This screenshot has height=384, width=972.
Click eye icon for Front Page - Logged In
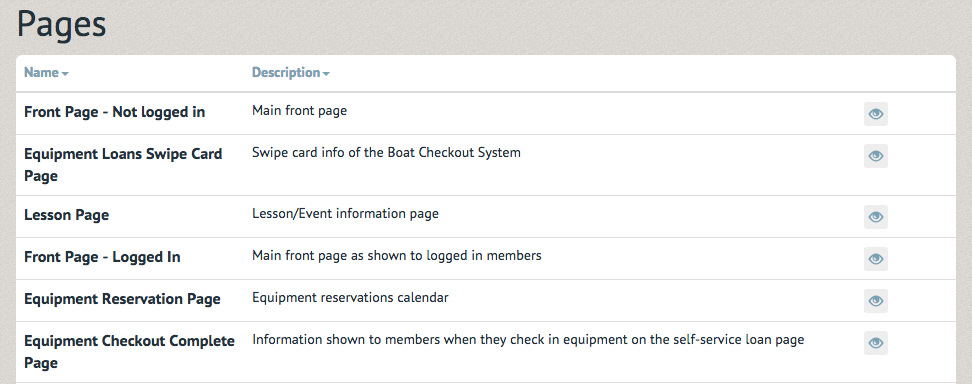(x=875, y=259)
